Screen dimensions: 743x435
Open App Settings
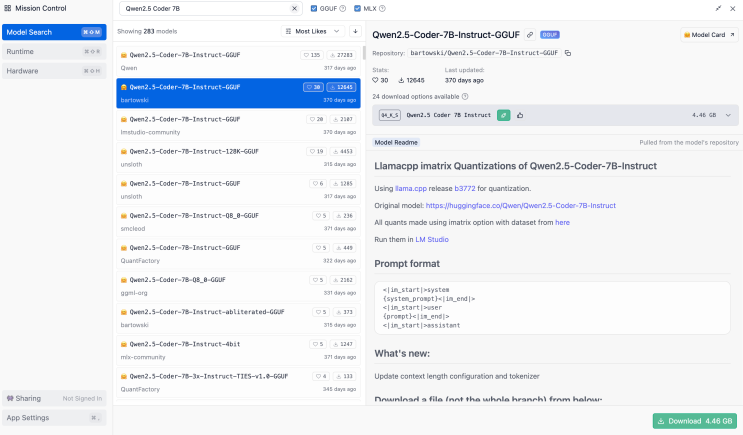tap(54, 418)
